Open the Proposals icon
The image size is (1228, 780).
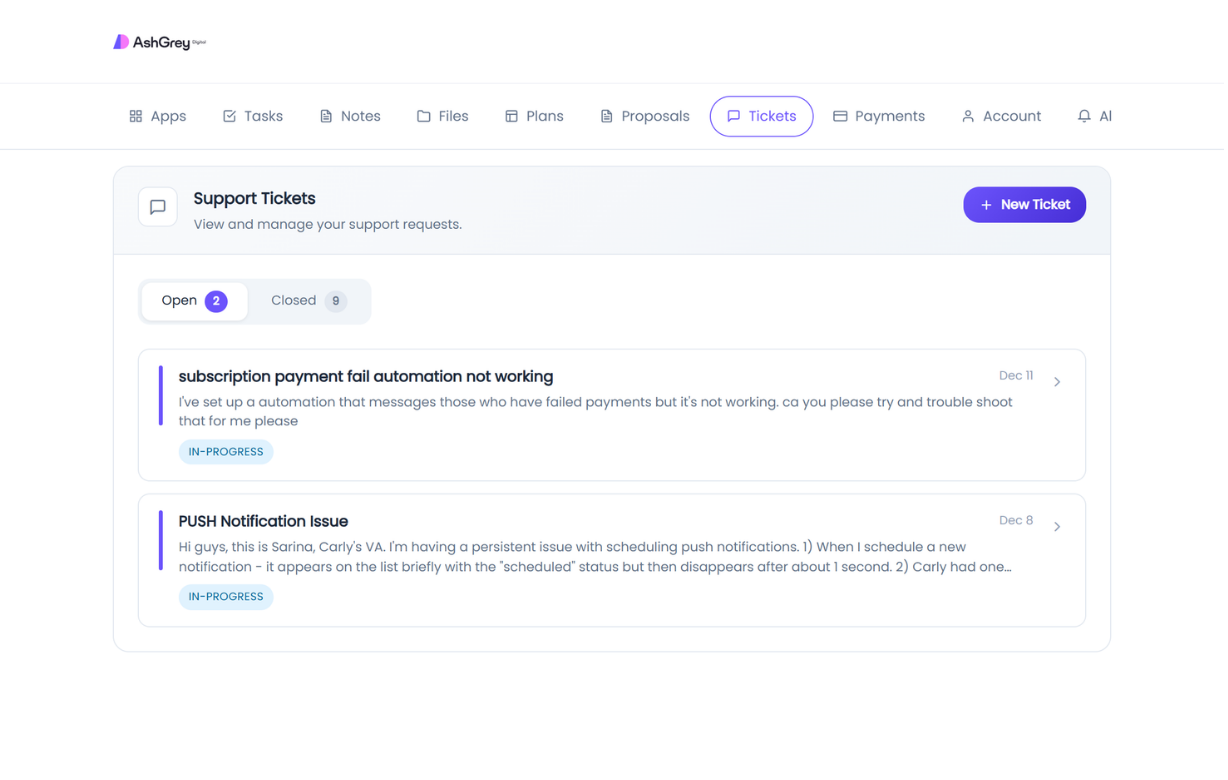606,115
